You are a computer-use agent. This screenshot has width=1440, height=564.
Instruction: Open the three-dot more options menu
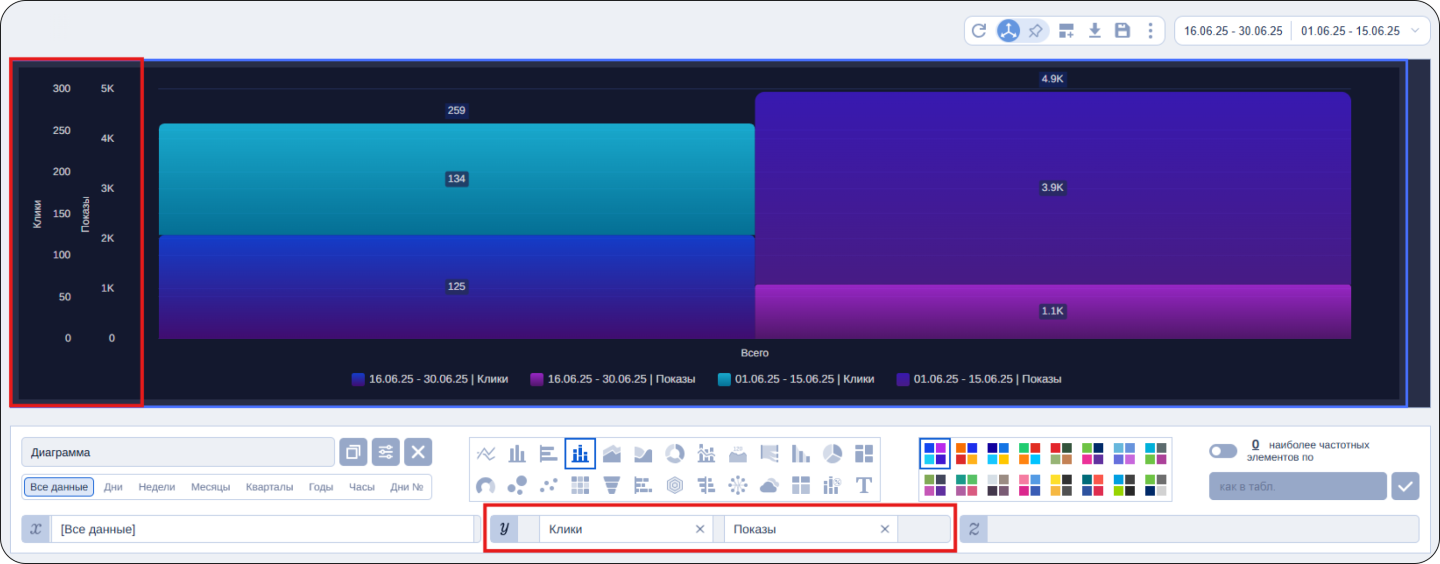point(1150,31)
